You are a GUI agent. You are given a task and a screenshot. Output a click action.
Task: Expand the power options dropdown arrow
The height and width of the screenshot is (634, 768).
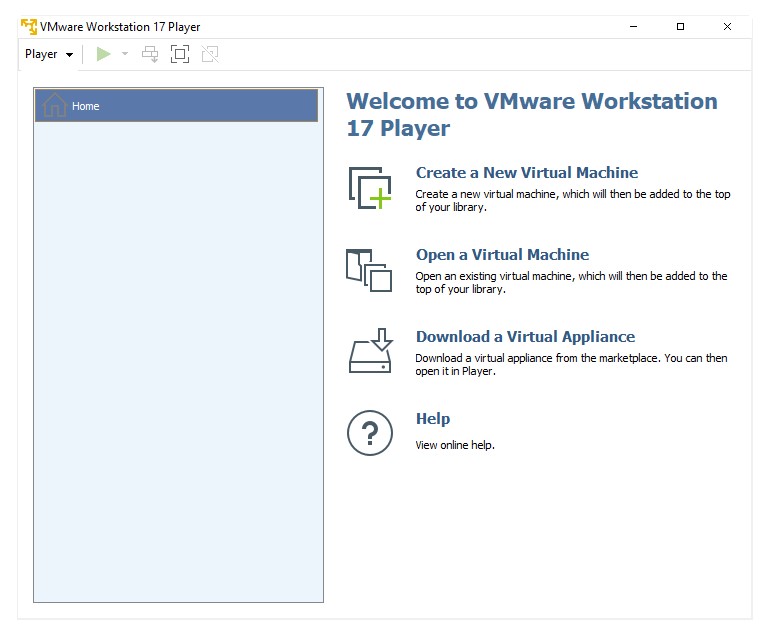[125, 54]
